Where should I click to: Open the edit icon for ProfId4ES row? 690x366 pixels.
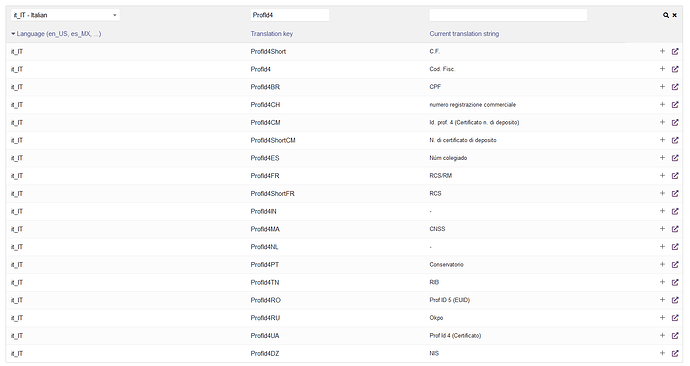[x=675, y=158]
